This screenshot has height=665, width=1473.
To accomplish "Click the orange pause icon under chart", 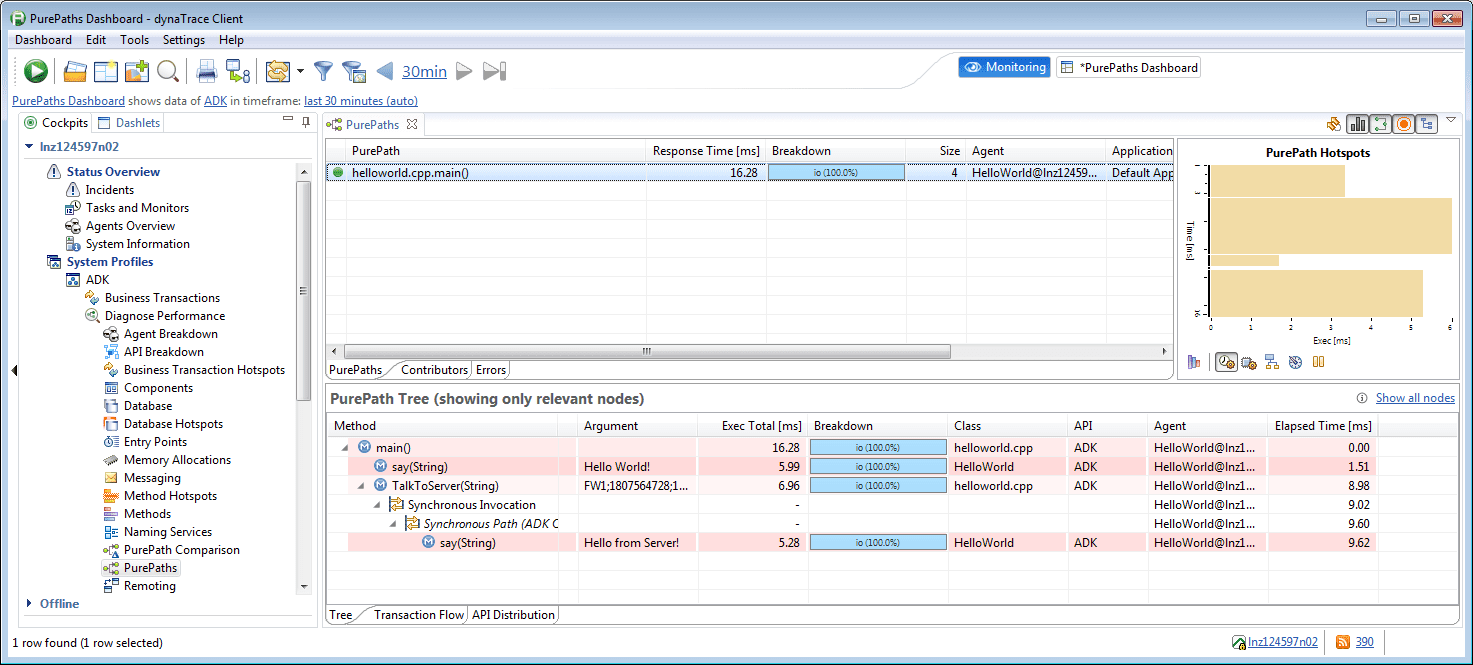I will 1318,362.
